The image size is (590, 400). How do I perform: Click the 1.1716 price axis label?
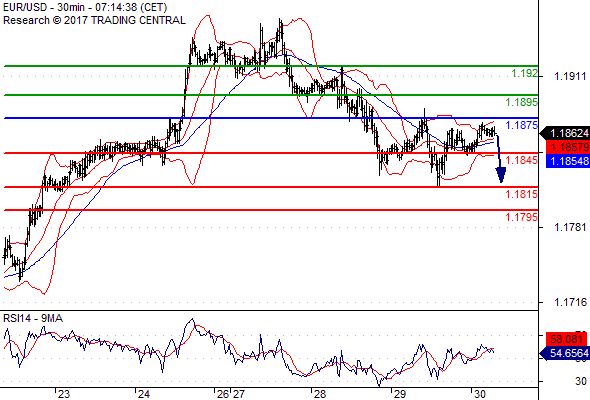point(570,302)
